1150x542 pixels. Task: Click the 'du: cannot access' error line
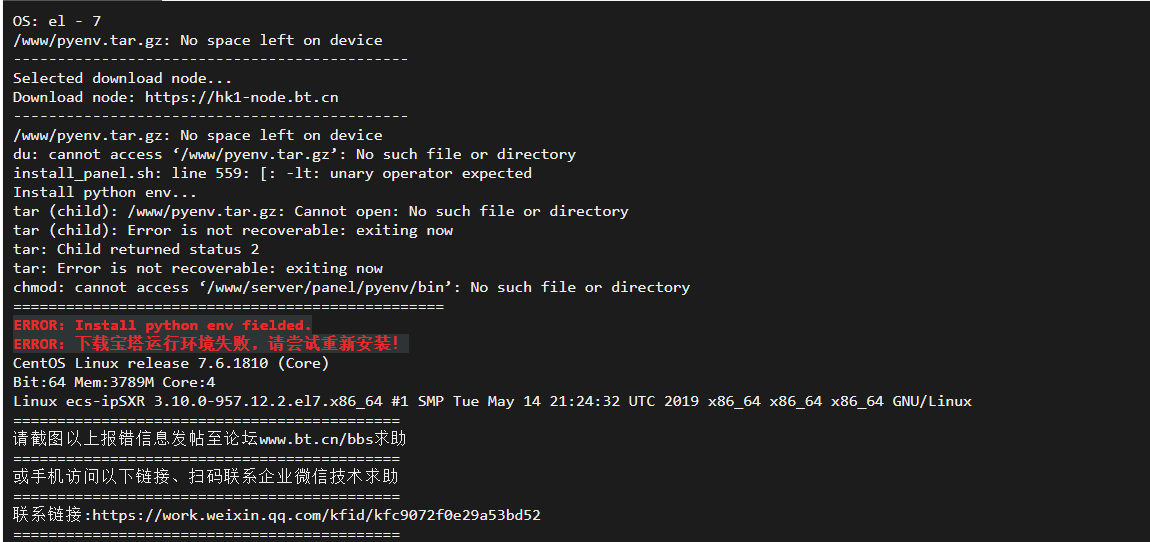tap(294, 154)
